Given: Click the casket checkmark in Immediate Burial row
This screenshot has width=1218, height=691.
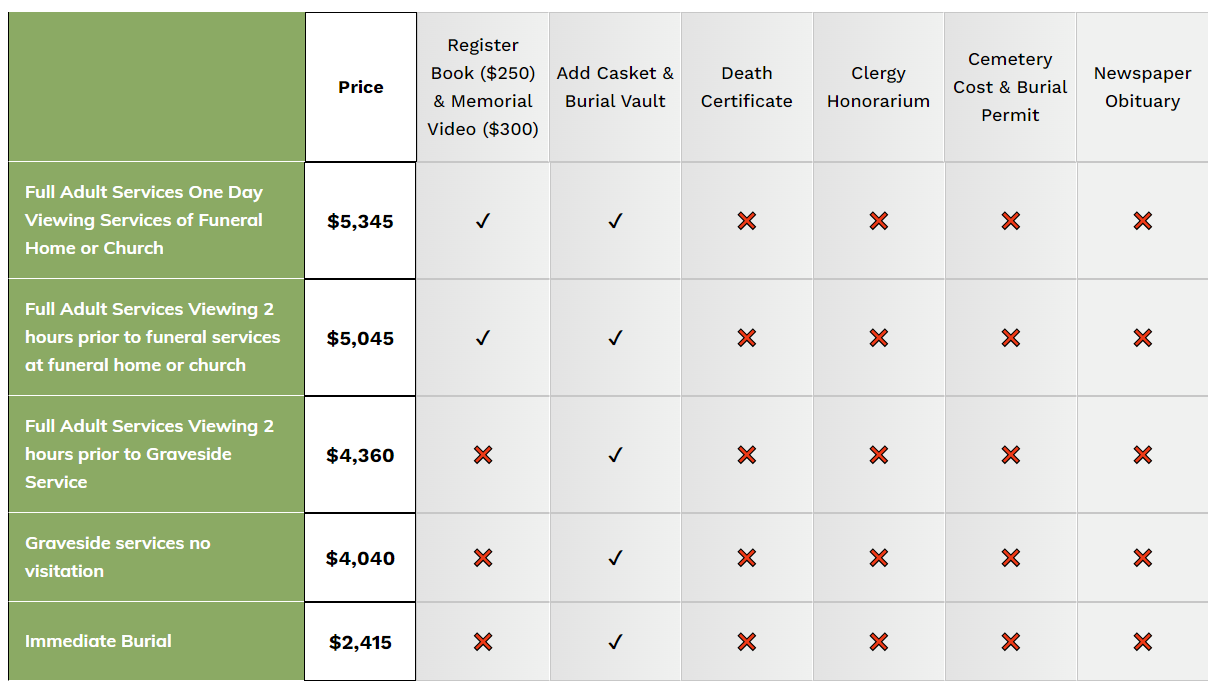Looking at the screenshot, I should click(615, 642).
